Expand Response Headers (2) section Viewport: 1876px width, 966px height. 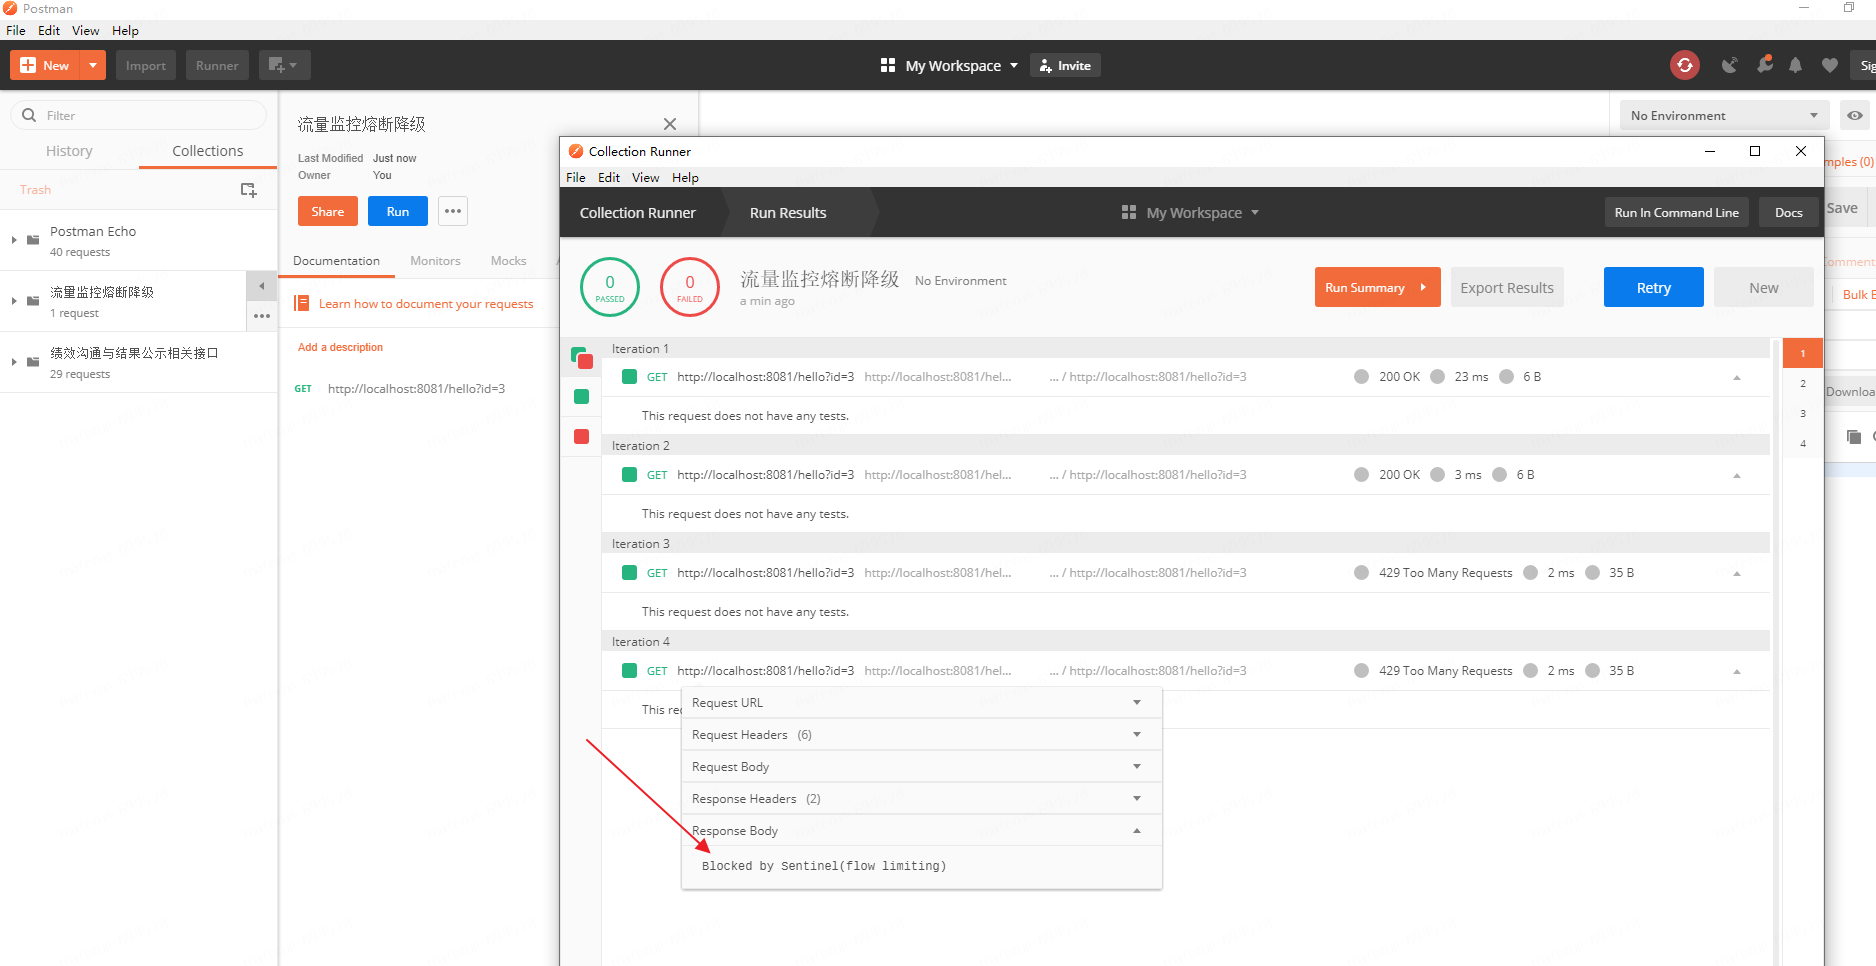coord(921,799)
